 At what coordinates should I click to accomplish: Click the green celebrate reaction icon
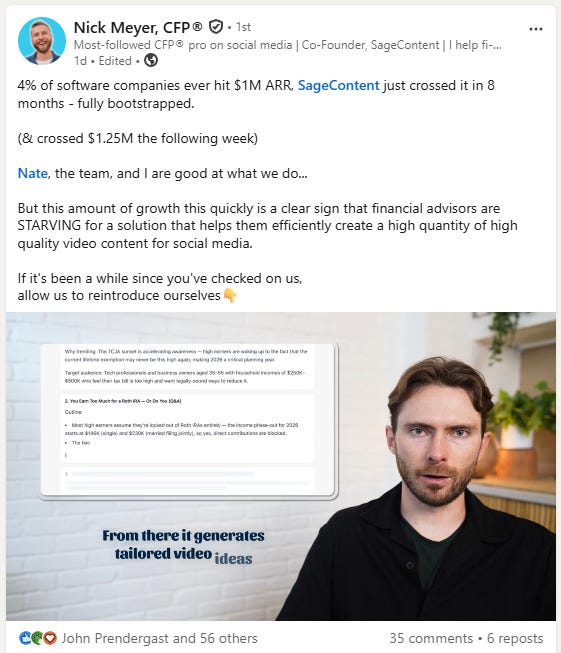(x=37, y=638)
